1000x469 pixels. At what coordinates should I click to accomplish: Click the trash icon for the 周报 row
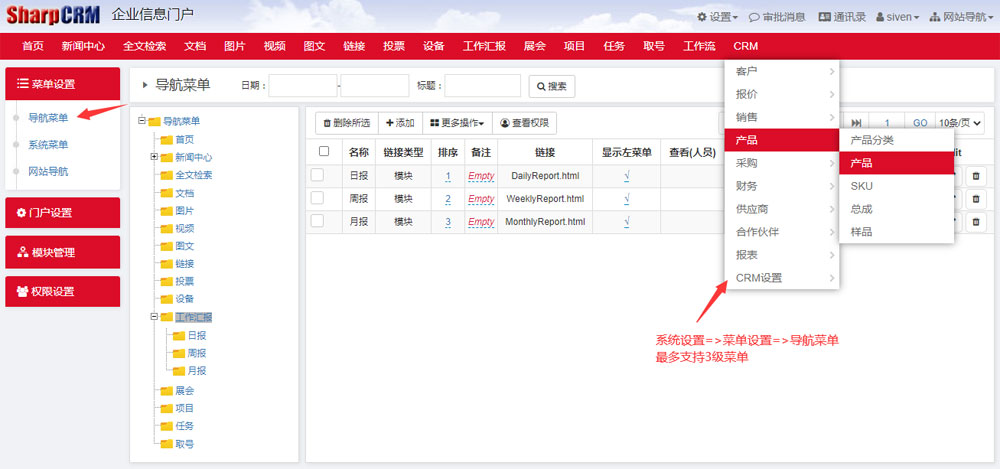pos(976,199)
